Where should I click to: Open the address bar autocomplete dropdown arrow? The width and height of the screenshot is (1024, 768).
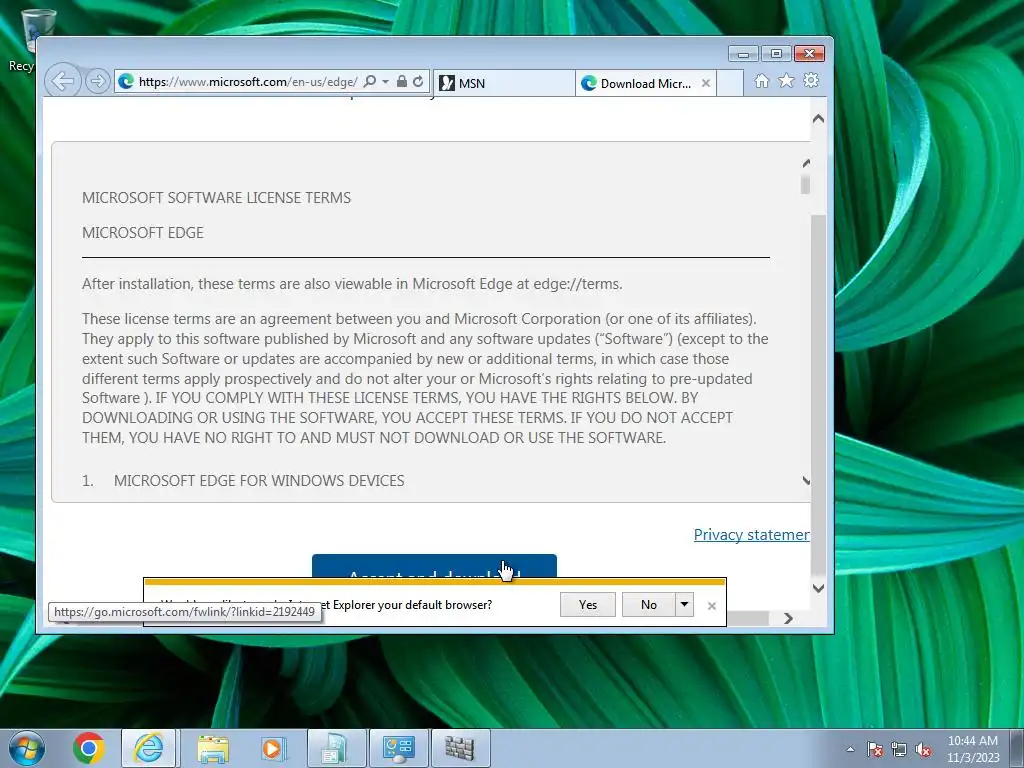(x=385, y=82)
